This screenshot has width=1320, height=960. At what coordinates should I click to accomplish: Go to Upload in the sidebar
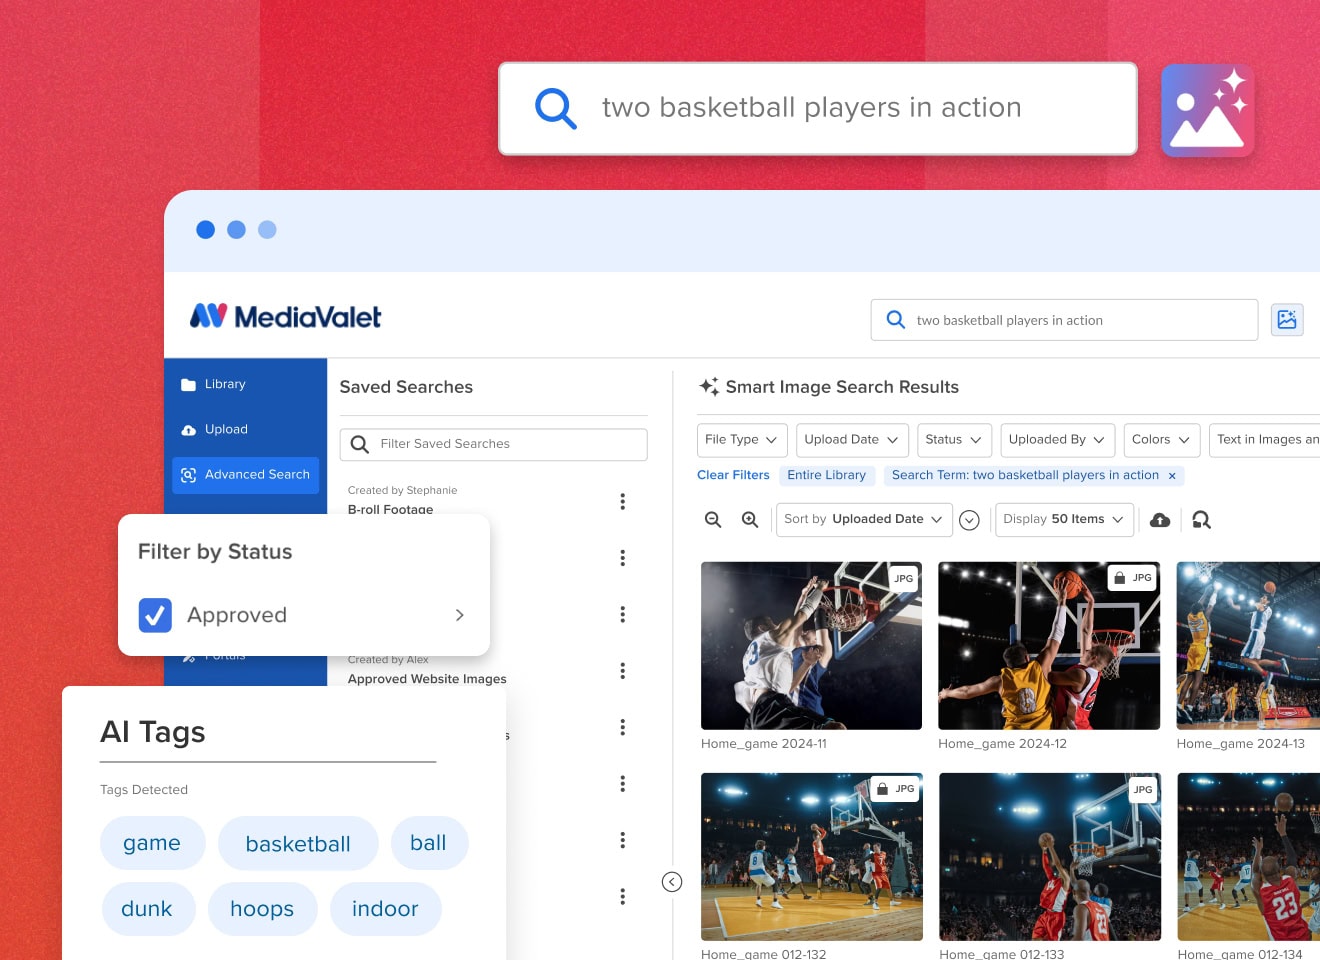(x=226, y=430)
